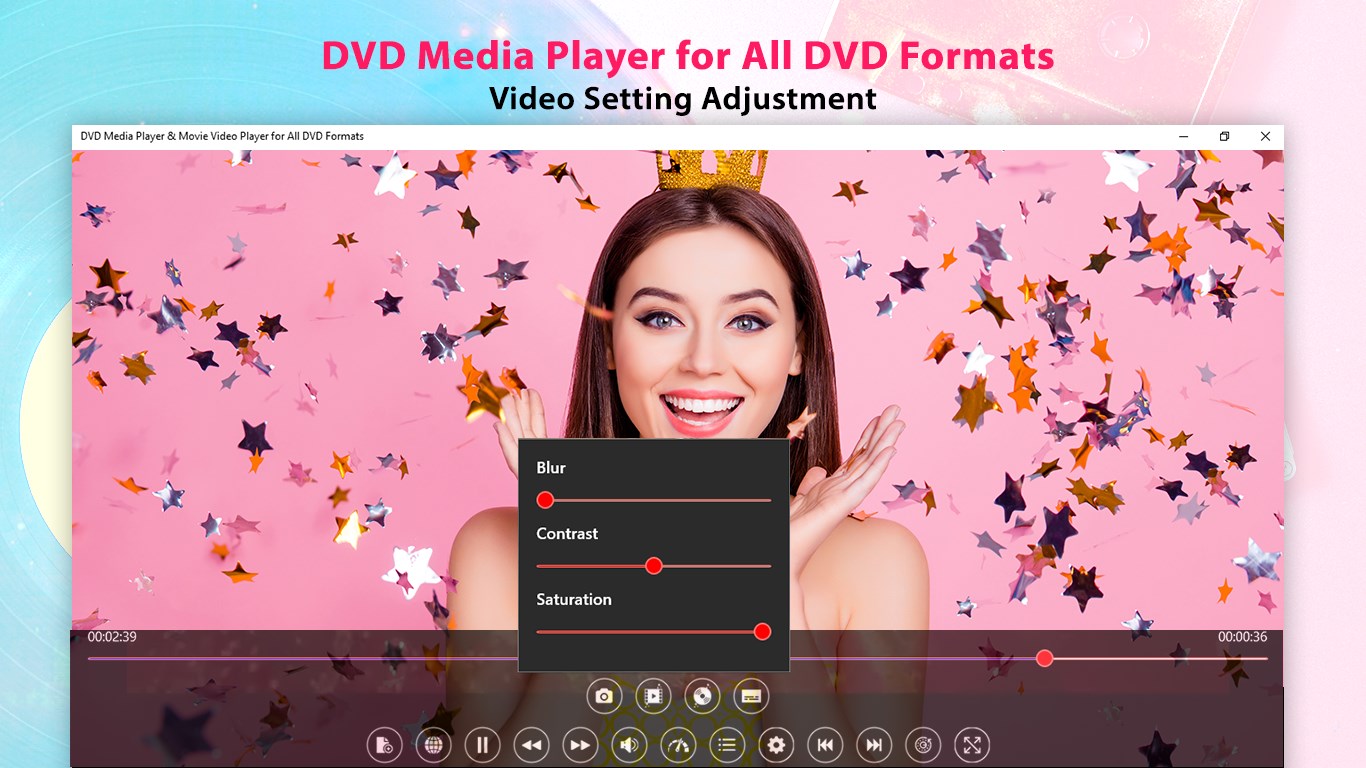Toggle the subtitles icon

(751, 696)
